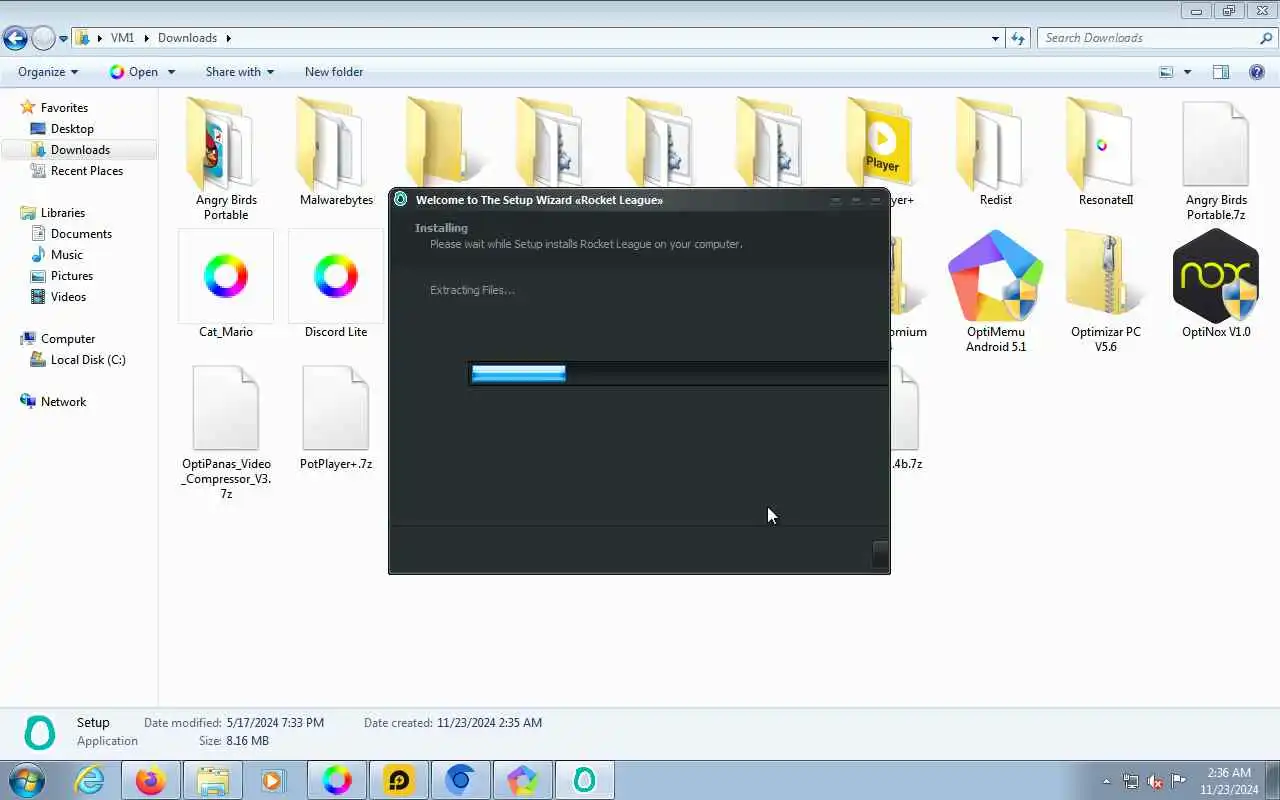The height and width of the screenshot is (800, 1280).
Task: Select the Angry Birds Portable folder
Action: tap(226, 158)
